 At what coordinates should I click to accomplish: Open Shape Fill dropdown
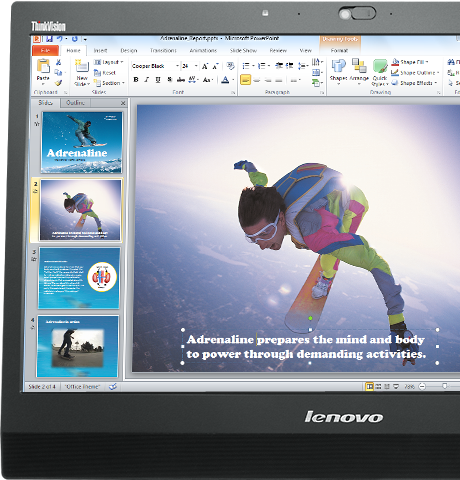pos(410,62)
